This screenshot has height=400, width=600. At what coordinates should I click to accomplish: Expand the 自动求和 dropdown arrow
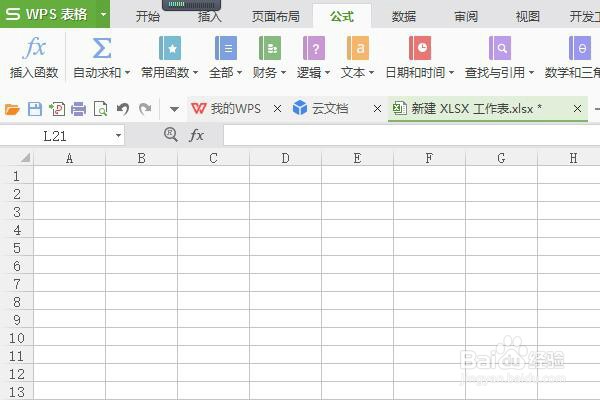coord(127,72)
